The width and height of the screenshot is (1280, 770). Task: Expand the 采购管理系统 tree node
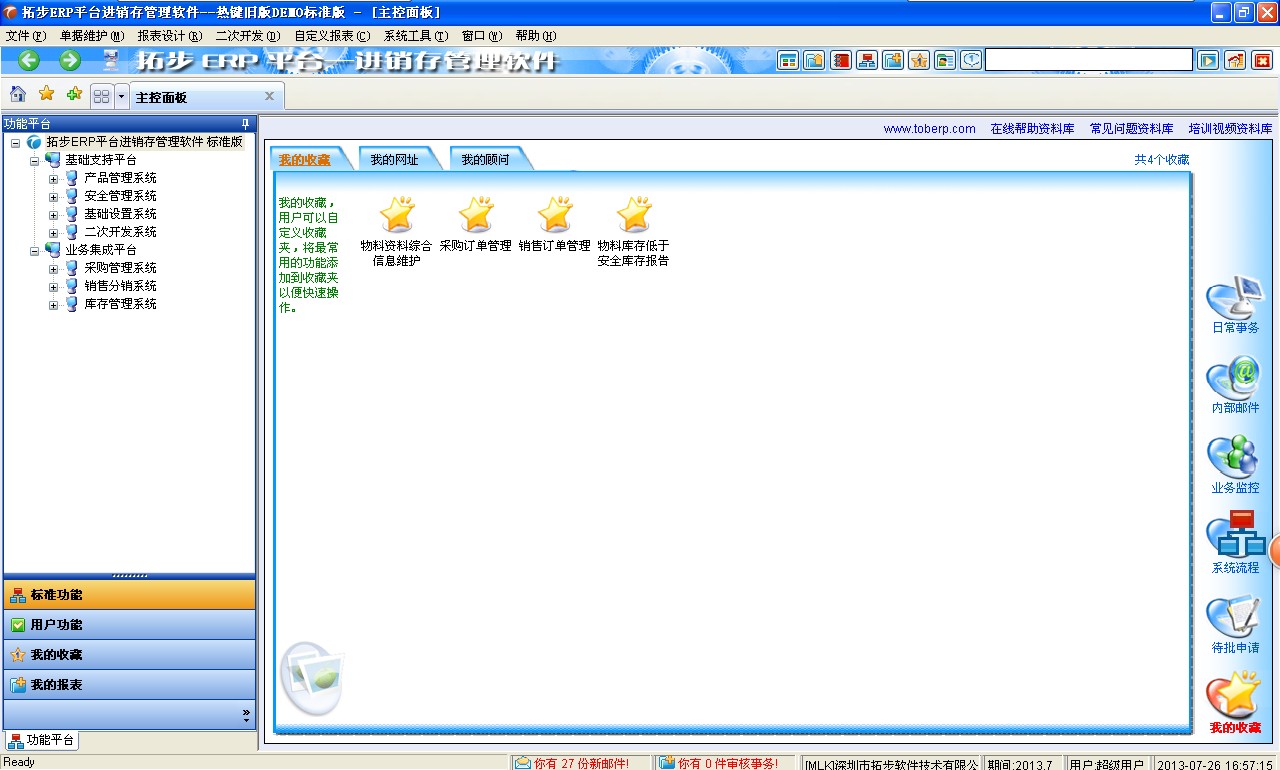tap(54, 268)
